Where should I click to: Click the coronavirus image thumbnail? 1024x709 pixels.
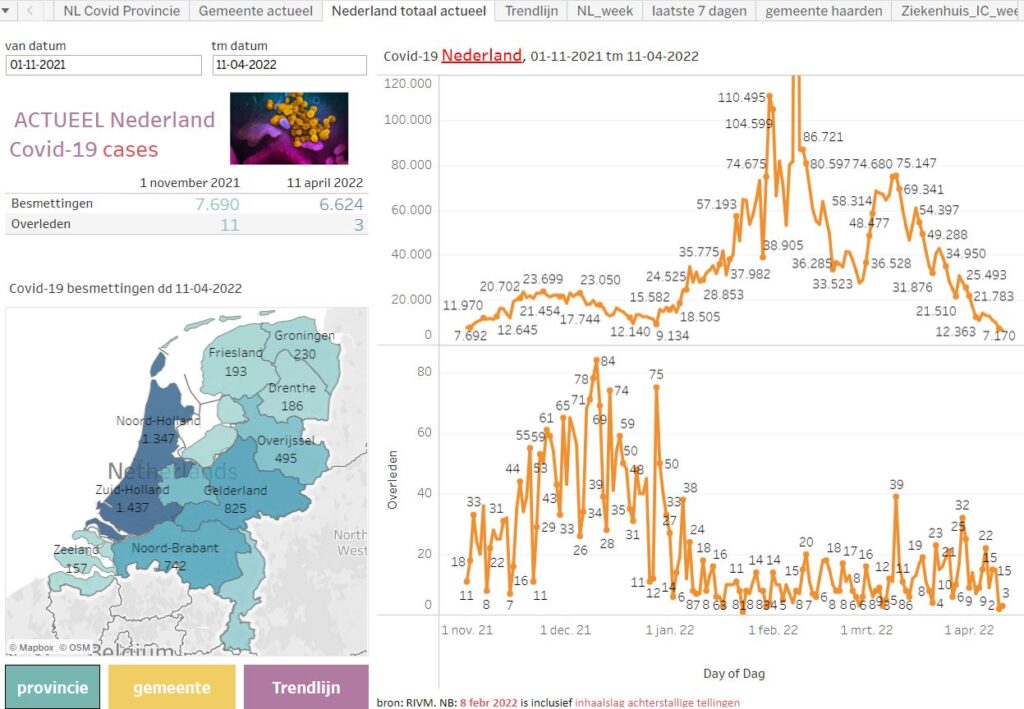coord(289,128)
